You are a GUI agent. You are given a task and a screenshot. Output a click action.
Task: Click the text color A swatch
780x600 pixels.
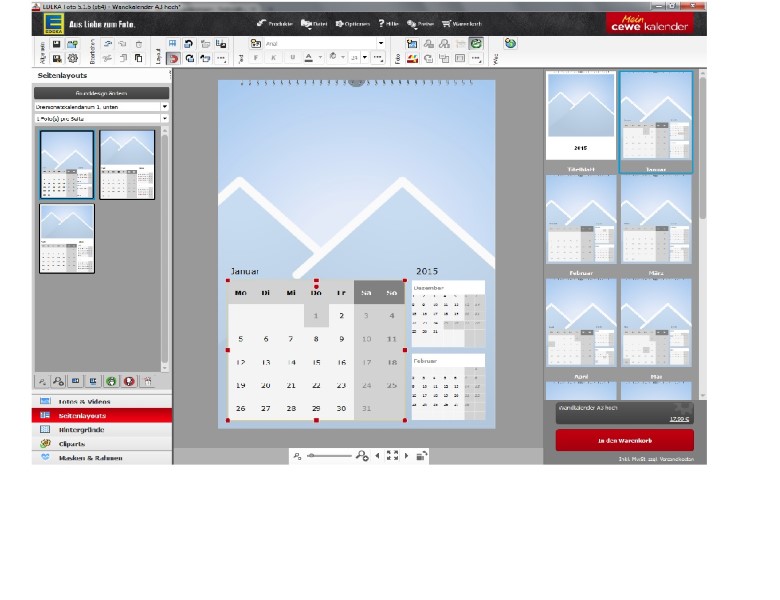(308, 58)
